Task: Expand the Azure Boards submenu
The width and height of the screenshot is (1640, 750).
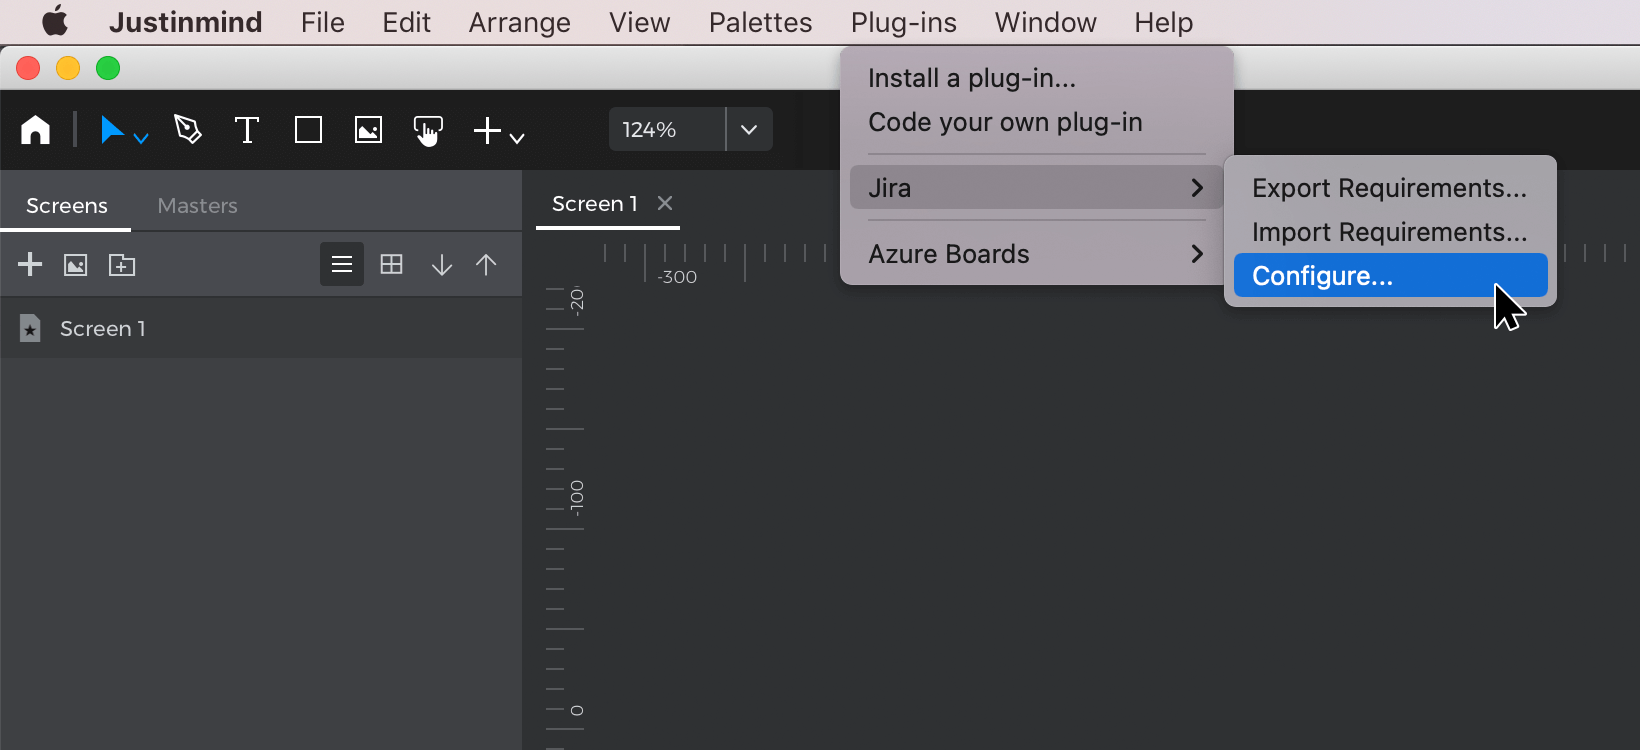Action: 1035,254
